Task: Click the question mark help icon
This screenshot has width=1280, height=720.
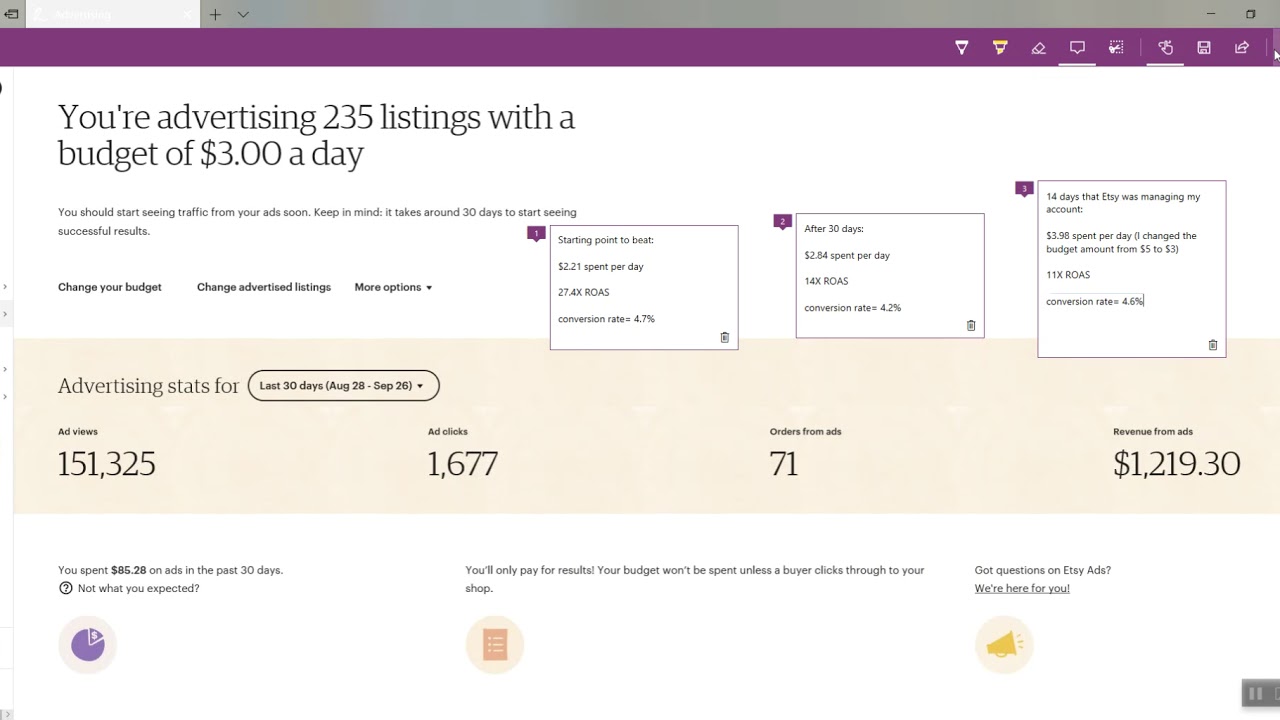Action: click(65, 588)
